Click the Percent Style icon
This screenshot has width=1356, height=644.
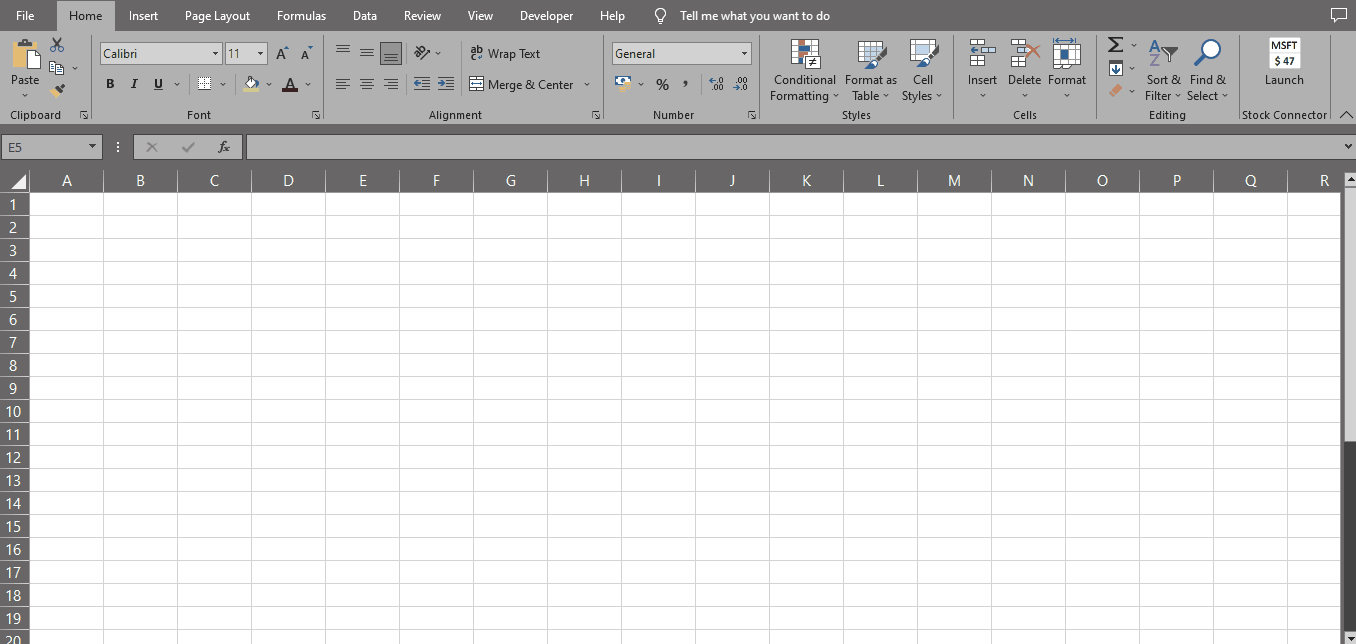click(662, 84)
